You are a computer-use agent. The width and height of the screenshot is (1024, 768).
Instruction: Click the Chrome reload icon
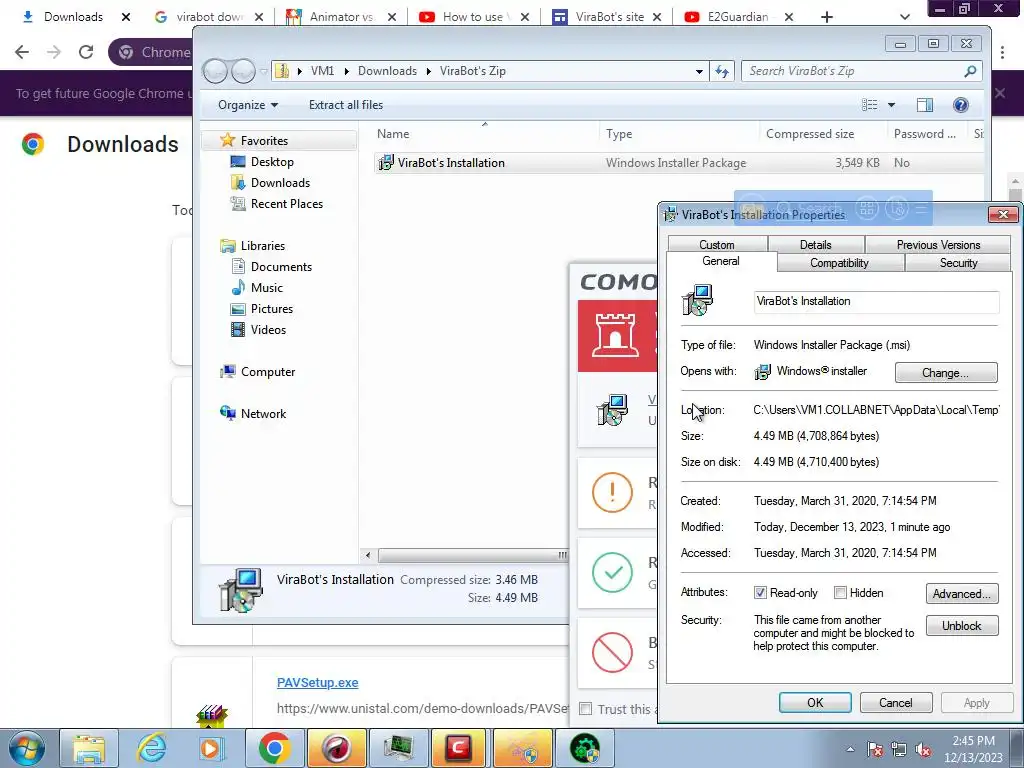86,52
